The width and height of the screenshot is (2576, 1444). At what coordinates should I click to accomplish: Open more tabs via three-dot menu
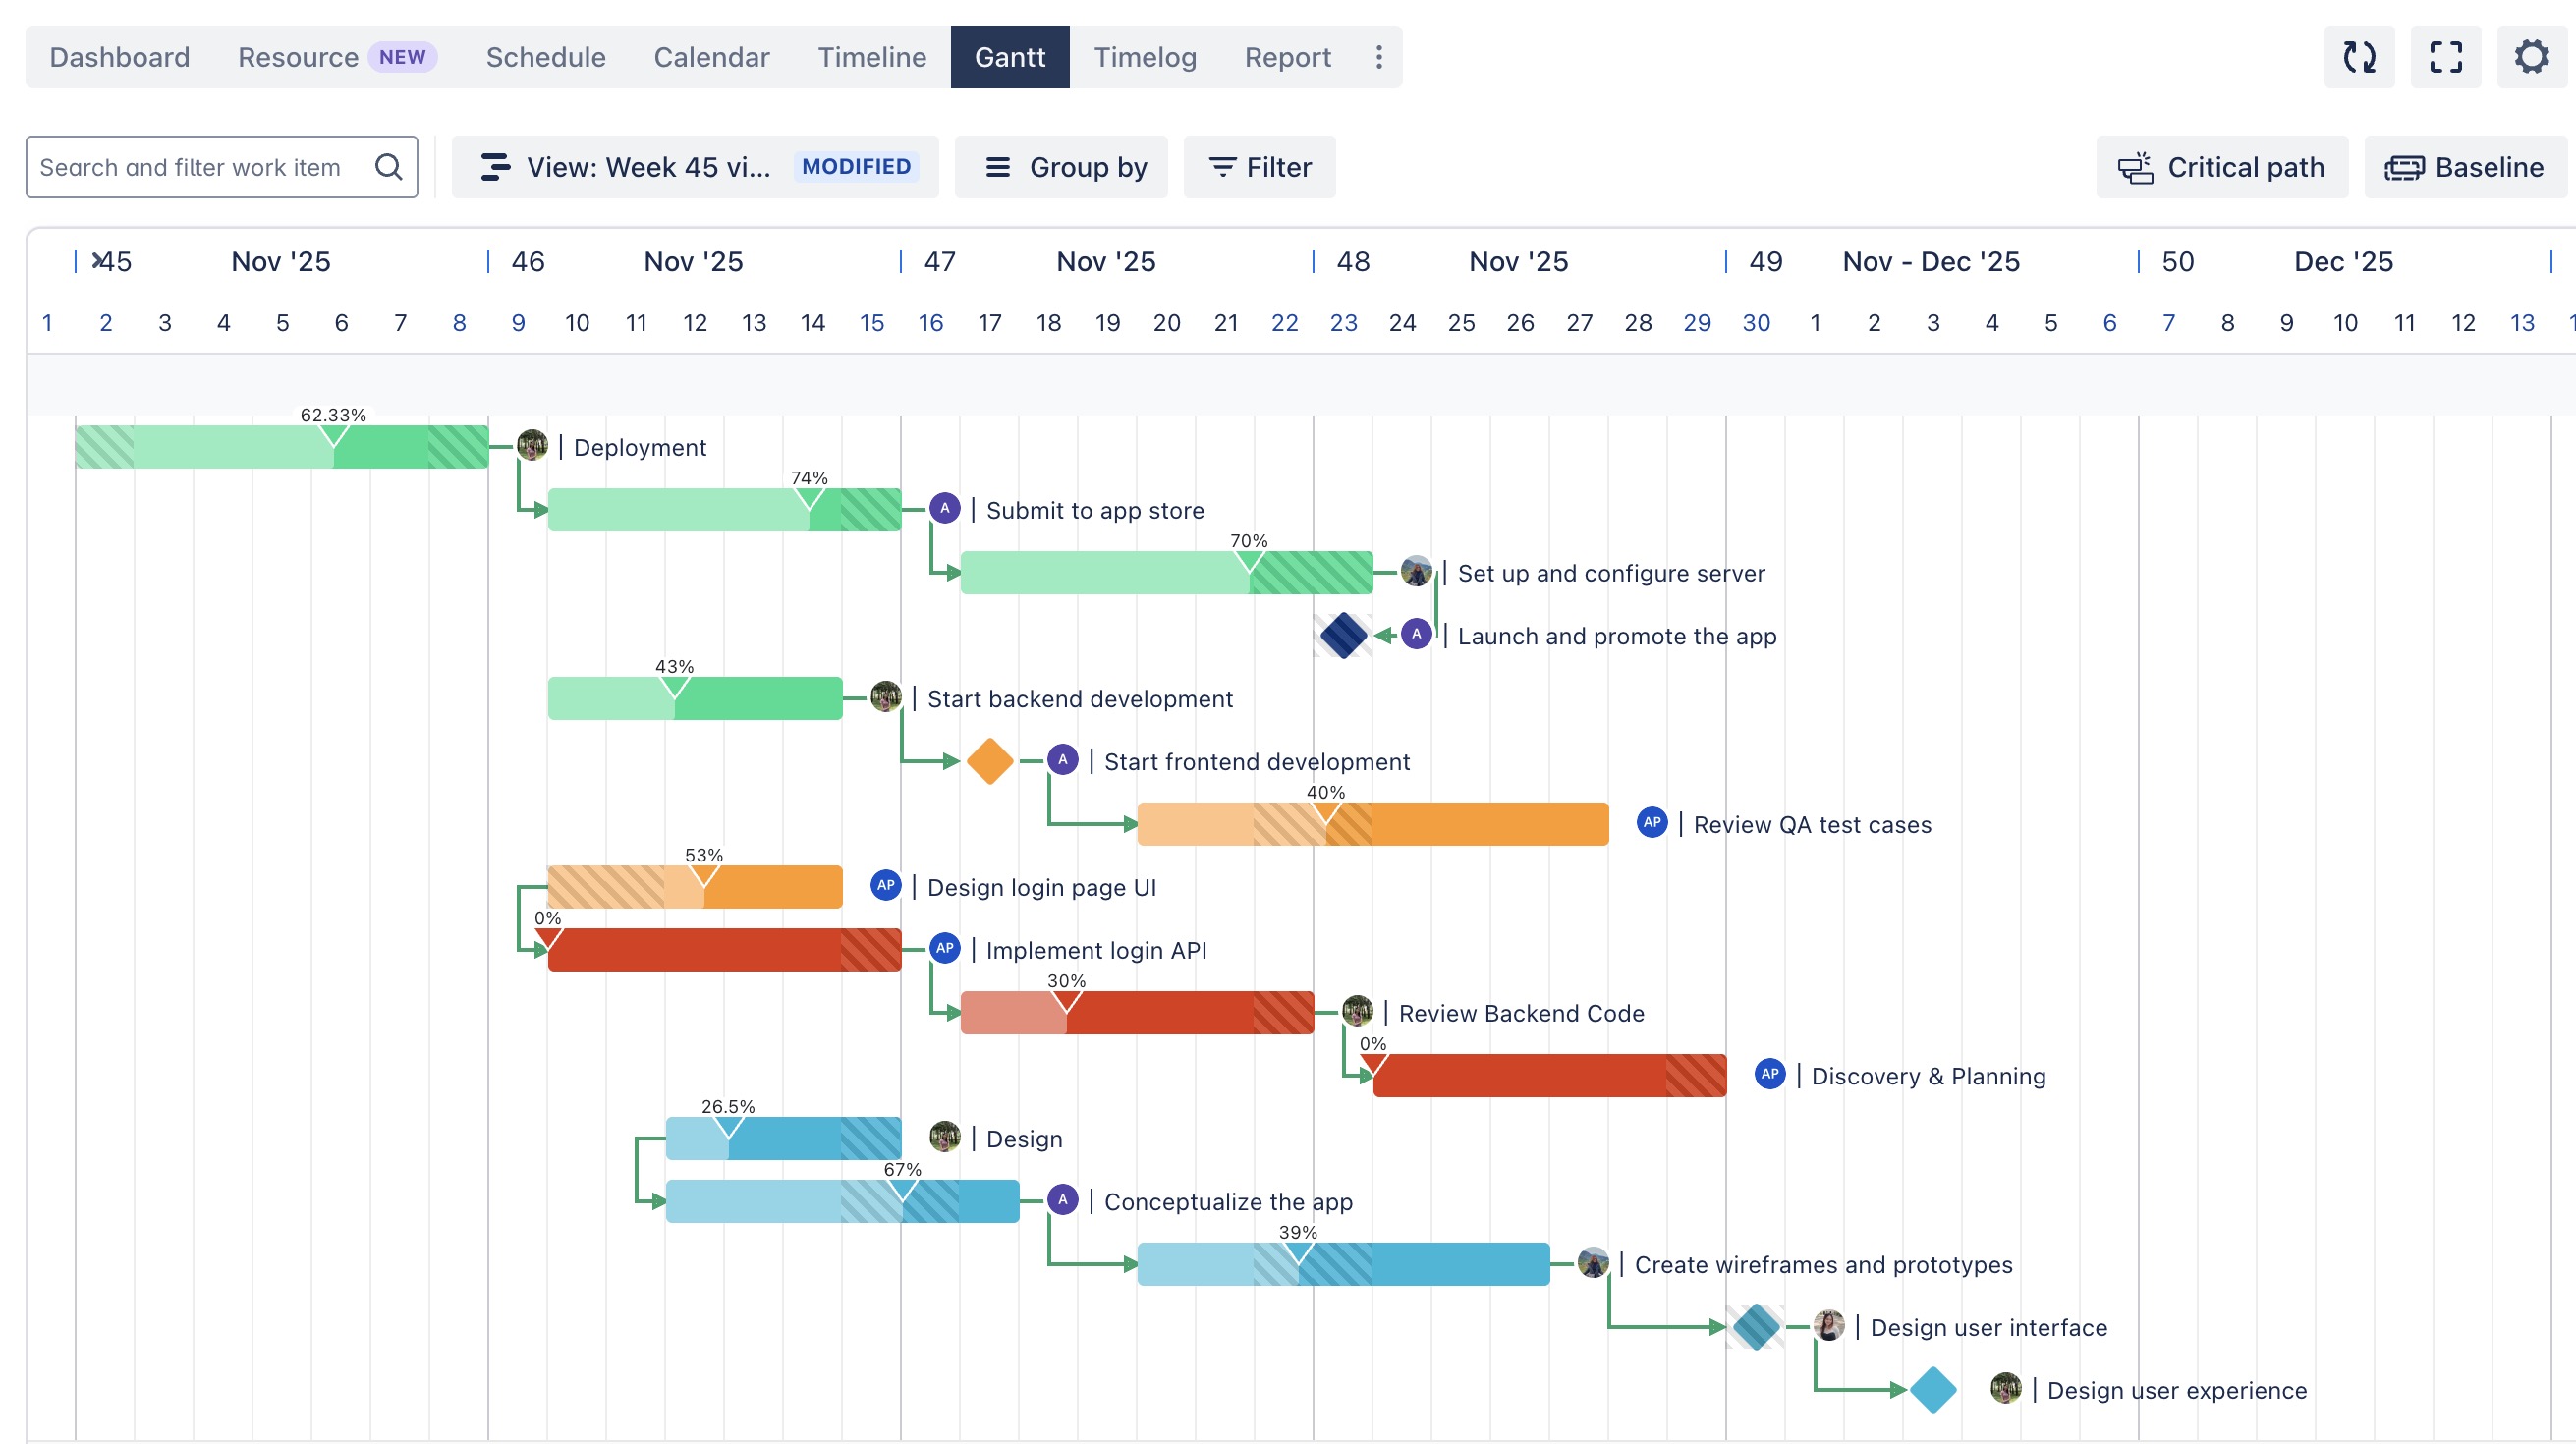(x=1379, y=57)
